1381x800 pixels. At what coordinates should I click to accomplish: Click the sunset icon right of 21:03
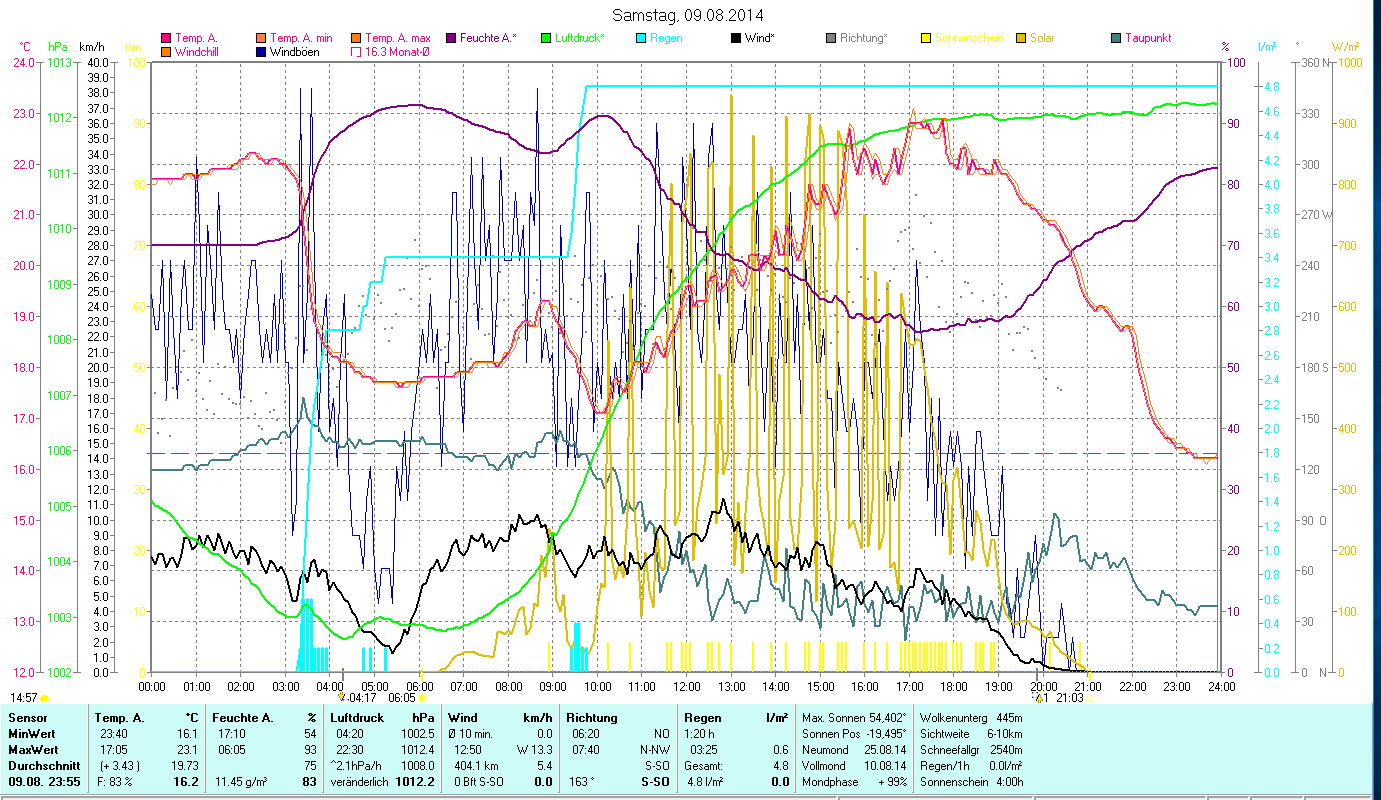coord(1090,698)
